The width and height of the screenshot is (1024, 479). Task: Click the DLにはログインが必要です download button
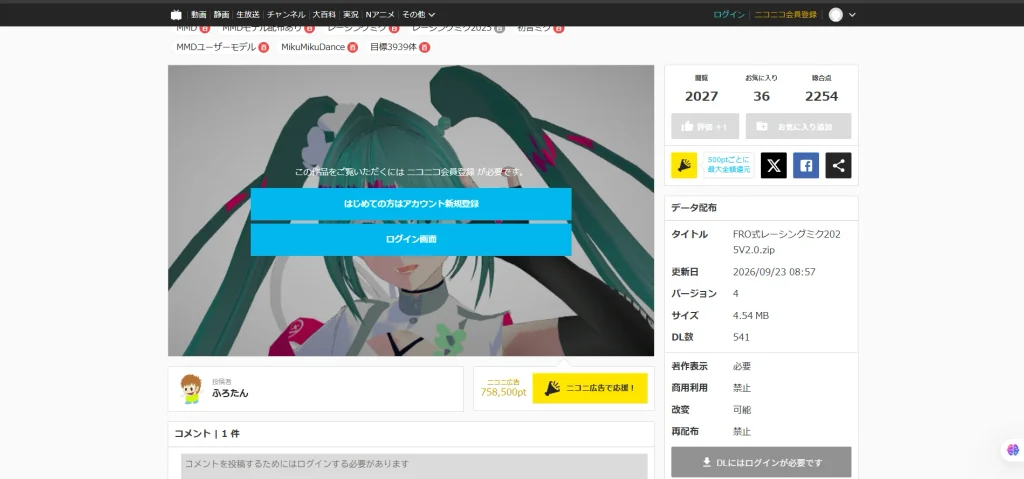[x=761, y=462]
